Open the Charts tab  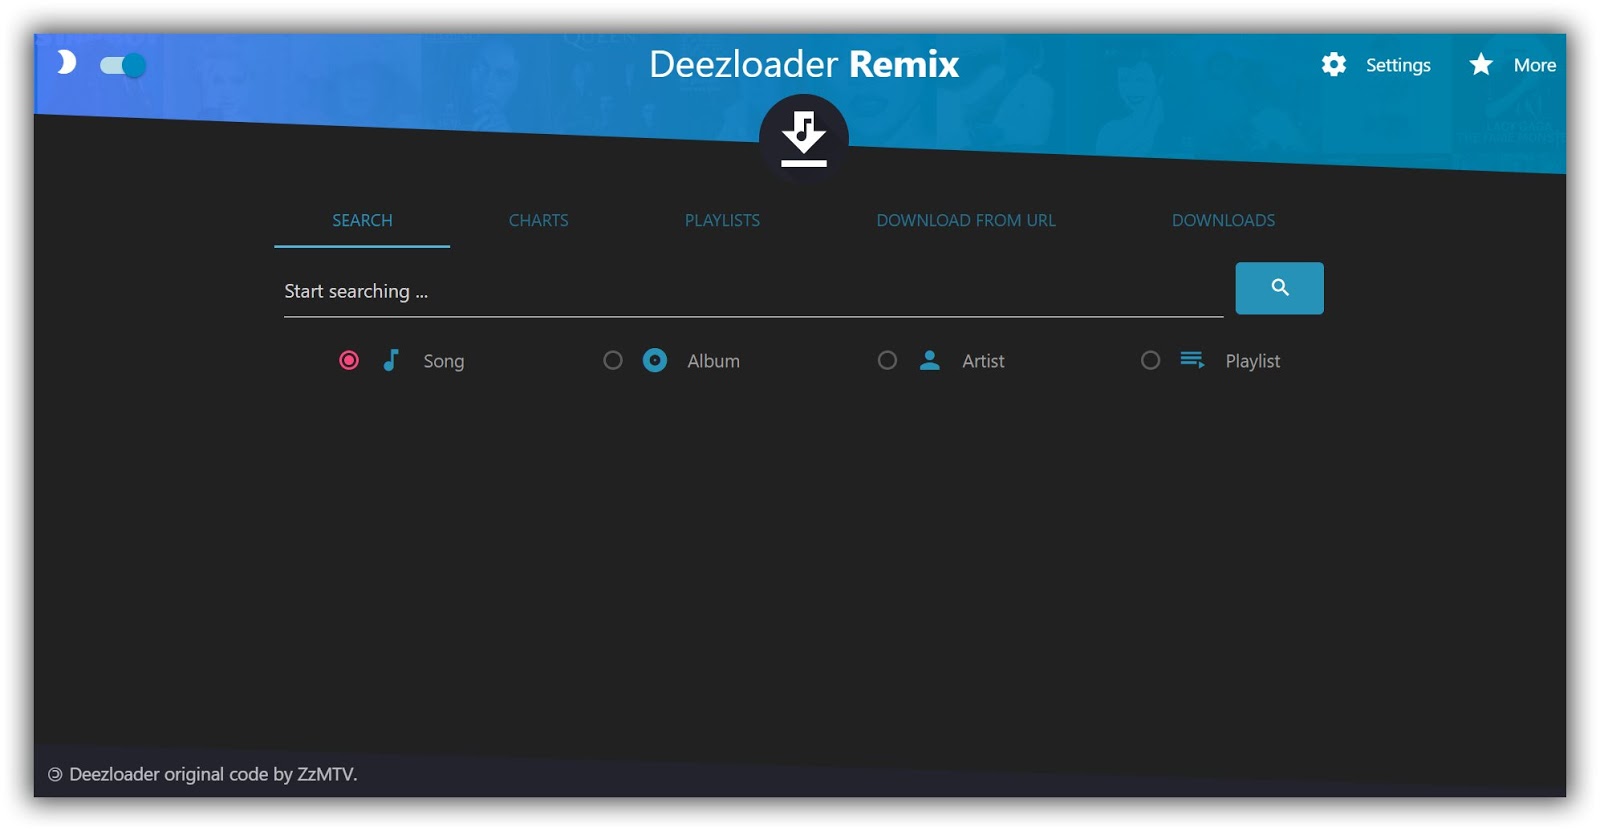pyautogui.click(x=538, y=220)
